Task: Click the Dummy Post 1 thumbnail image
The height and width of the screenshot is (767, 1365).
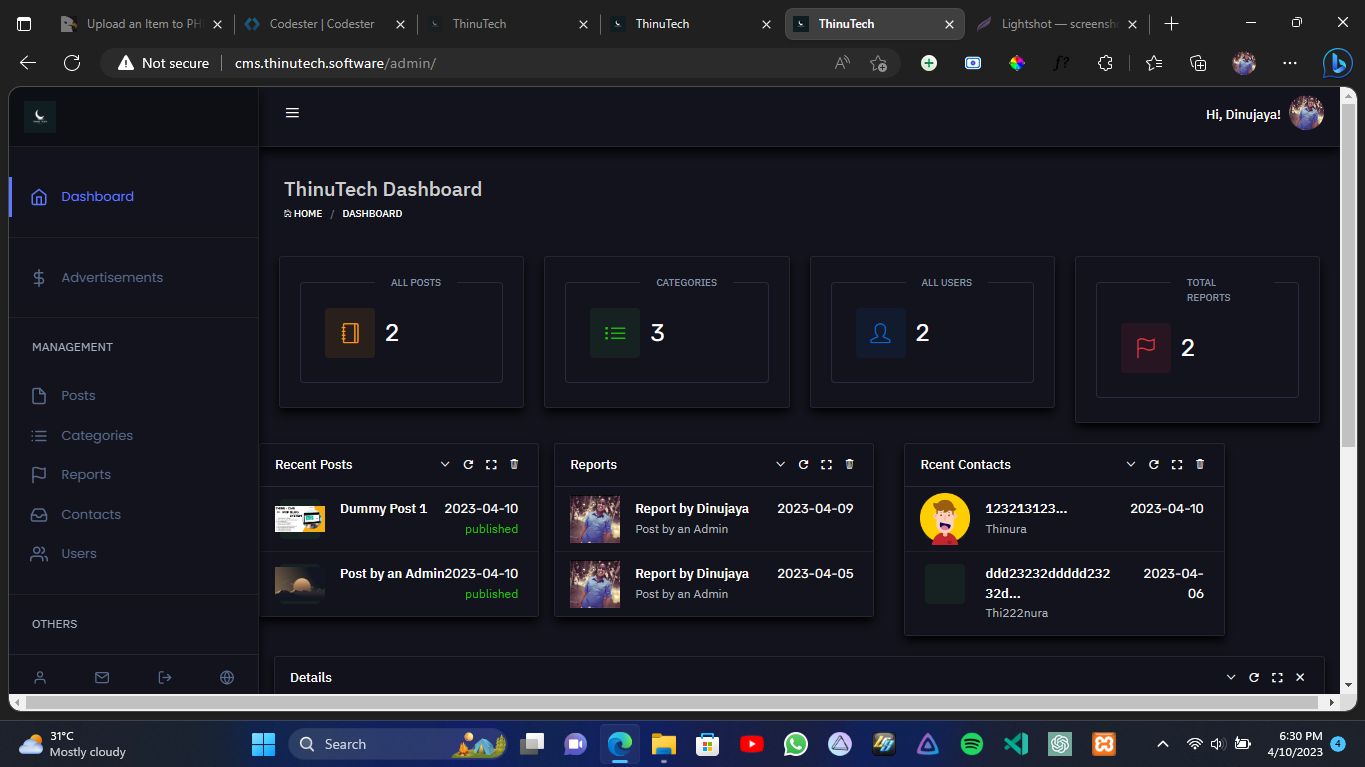Action: point(300,519)
